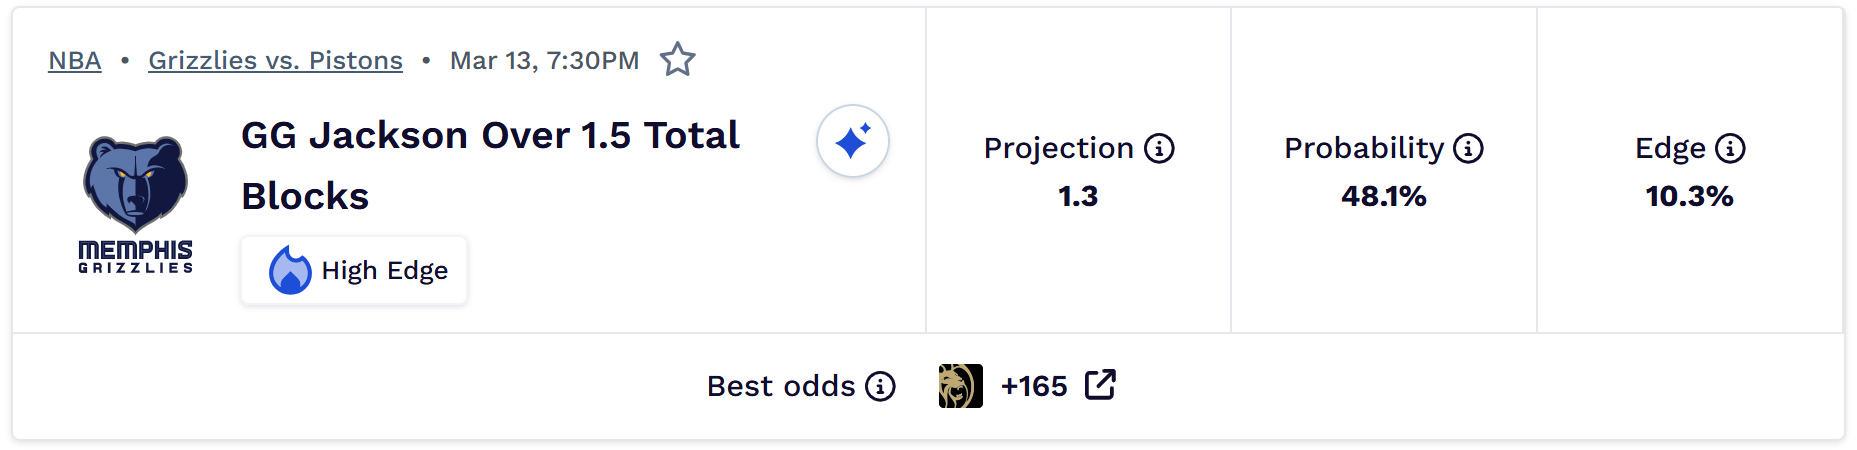Click the Best odds label text
Screen dimensions: 1857x450
(781, 386)
